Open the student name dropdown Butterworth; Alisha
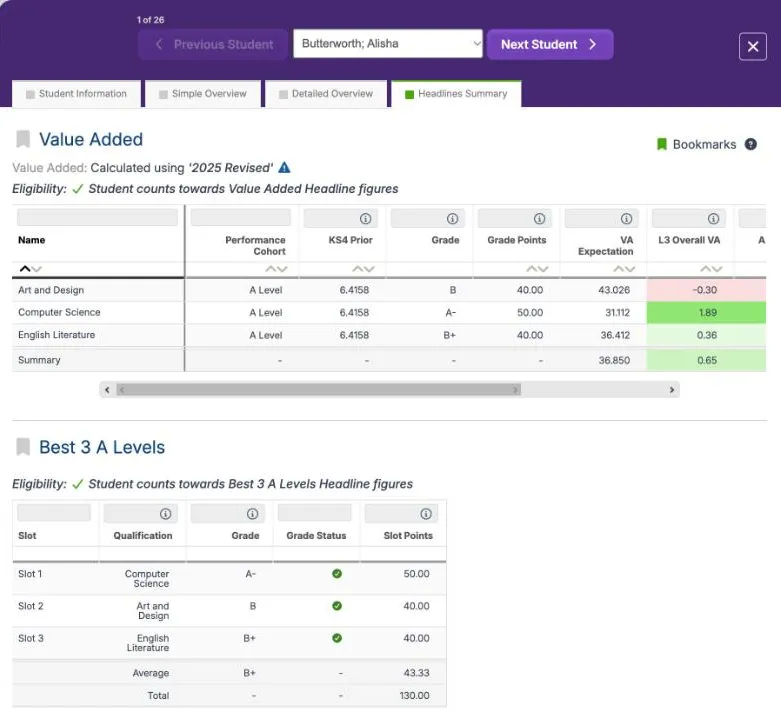The height and width of the screenshot is (712, 781). coord(388,44)
